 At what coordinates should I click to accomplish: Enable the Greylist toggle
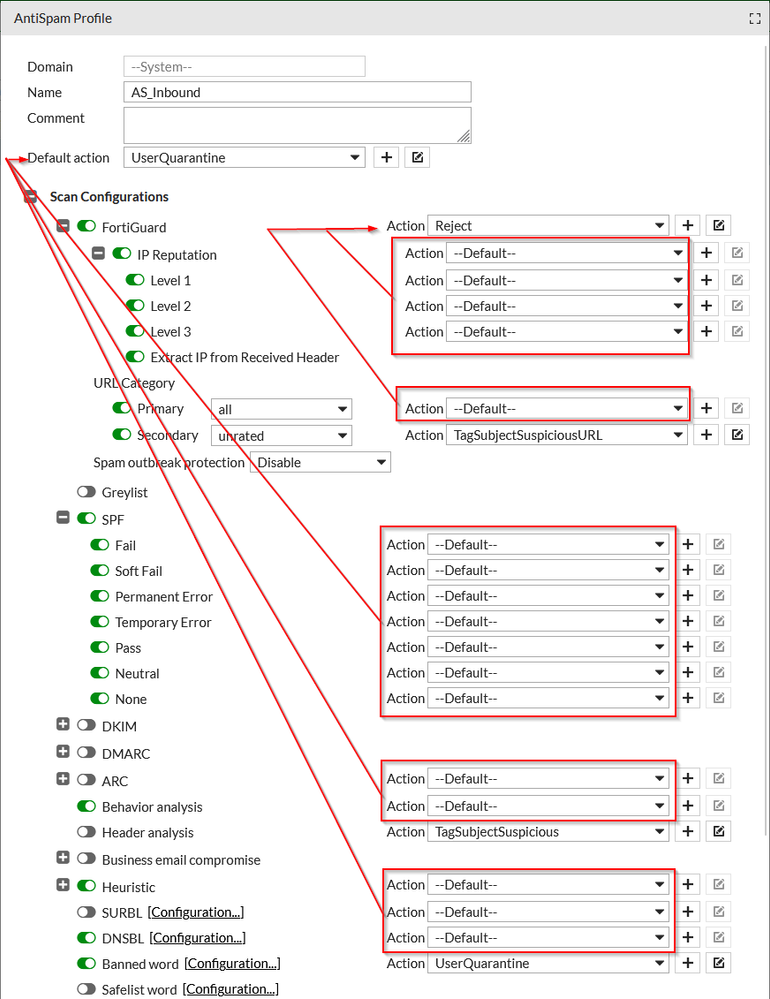tap(87, 492)
